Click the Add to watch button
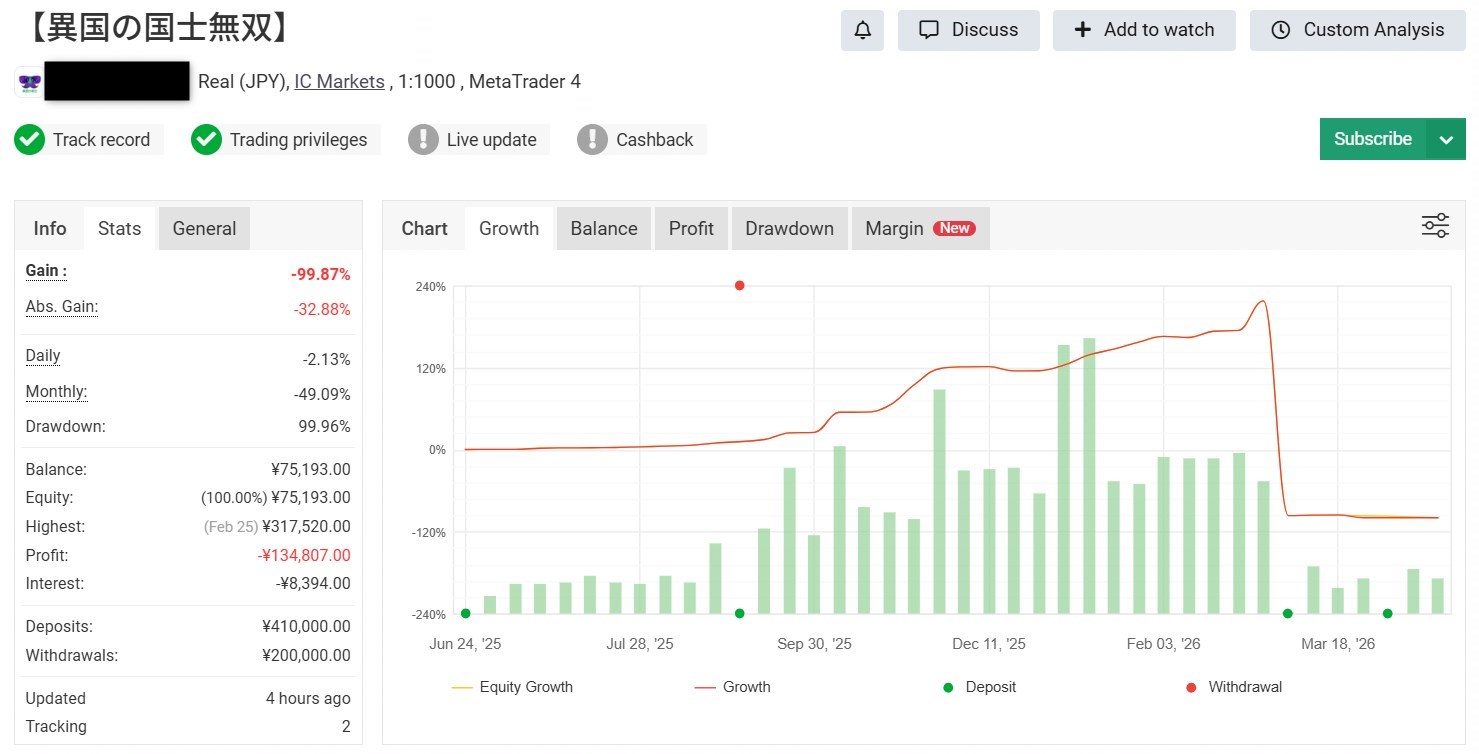The height and width of the screenshot is (754, 1479). point(1144,30)
